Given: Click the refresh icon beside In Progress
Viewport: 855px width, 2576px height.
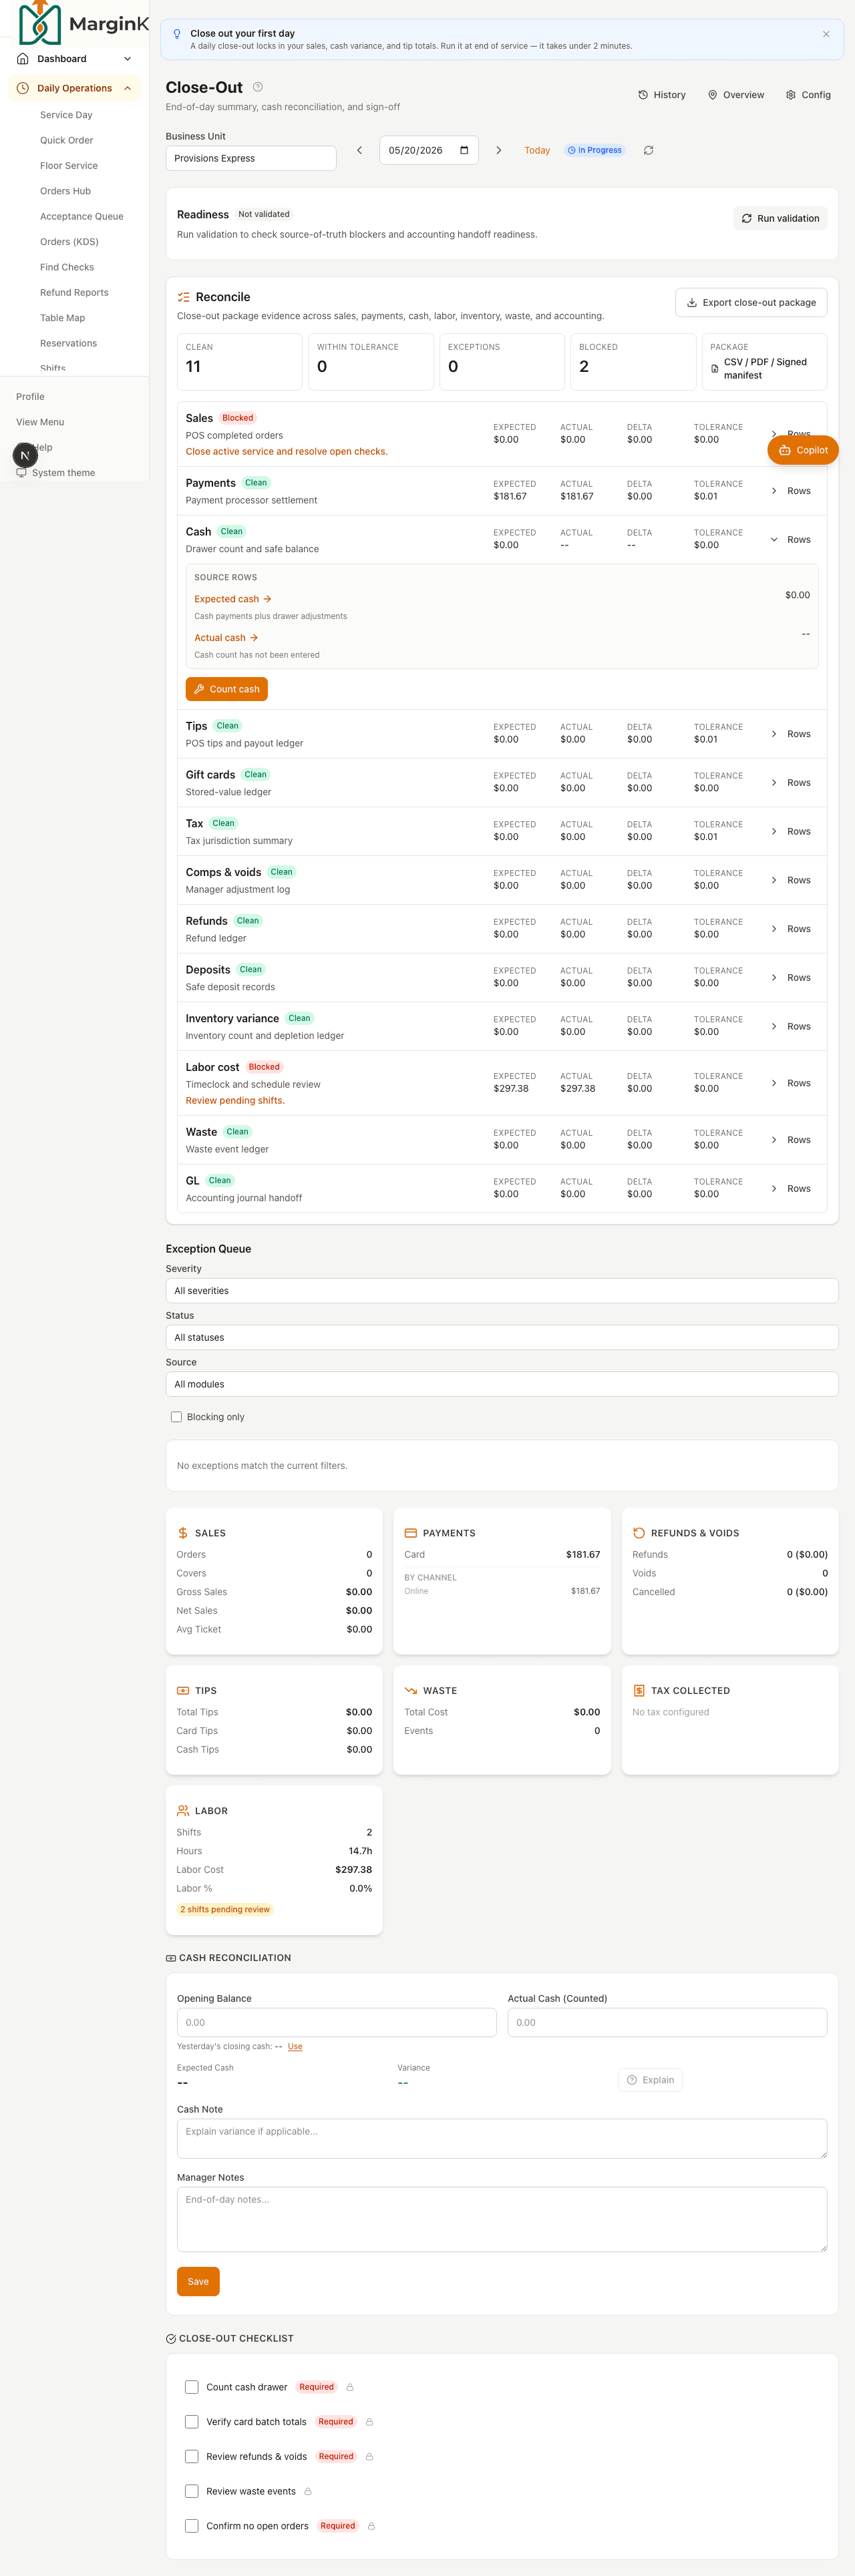Looking at the screenshot, I should (x=648, y=150).
